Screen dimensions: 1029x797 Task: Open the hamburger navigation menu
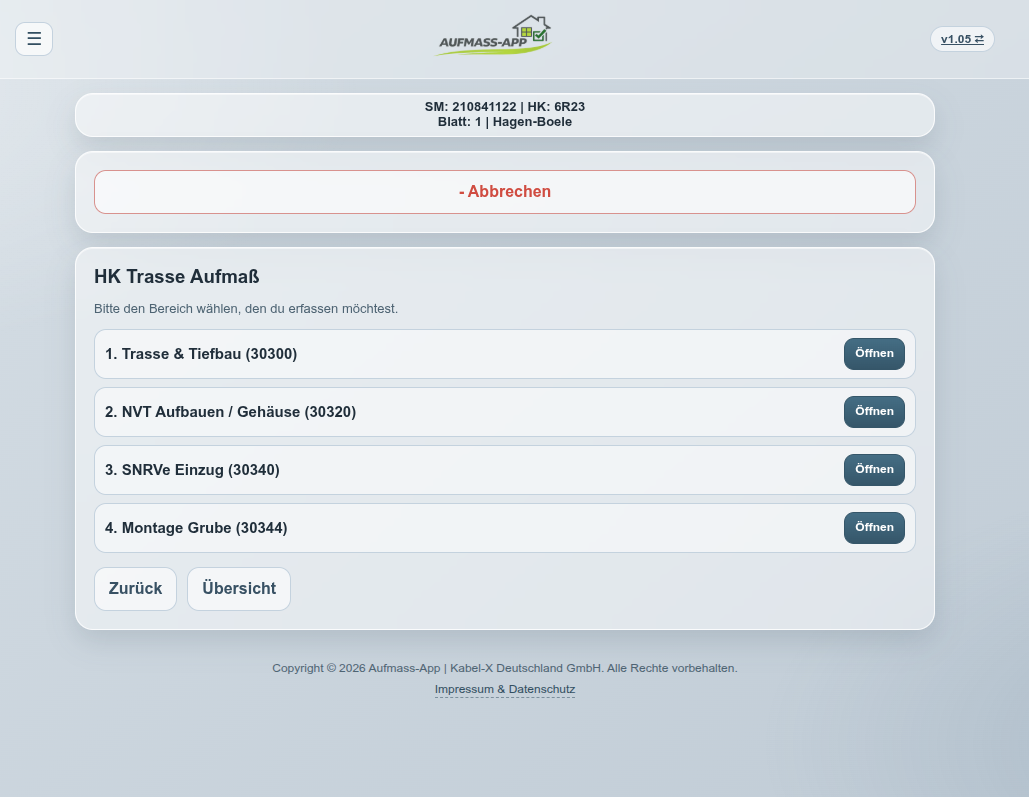34,39
